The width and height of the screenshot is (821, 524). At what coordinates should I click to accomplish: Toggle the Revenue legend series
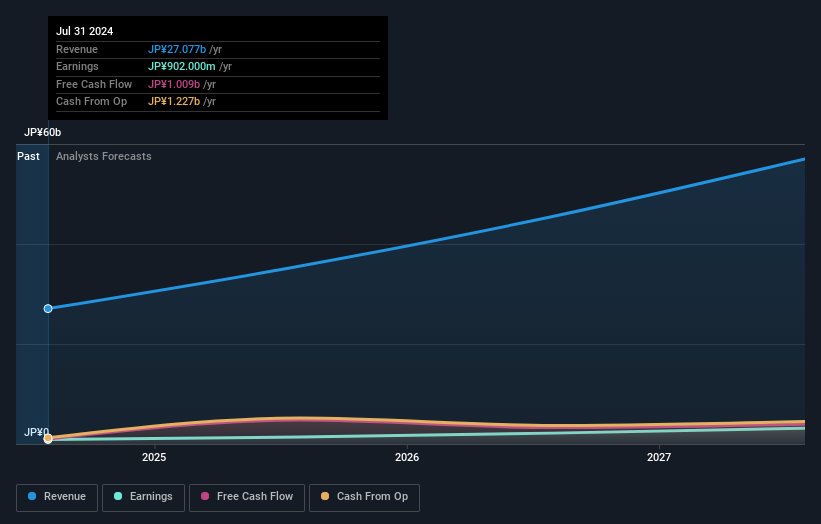(x=57, y=497)
